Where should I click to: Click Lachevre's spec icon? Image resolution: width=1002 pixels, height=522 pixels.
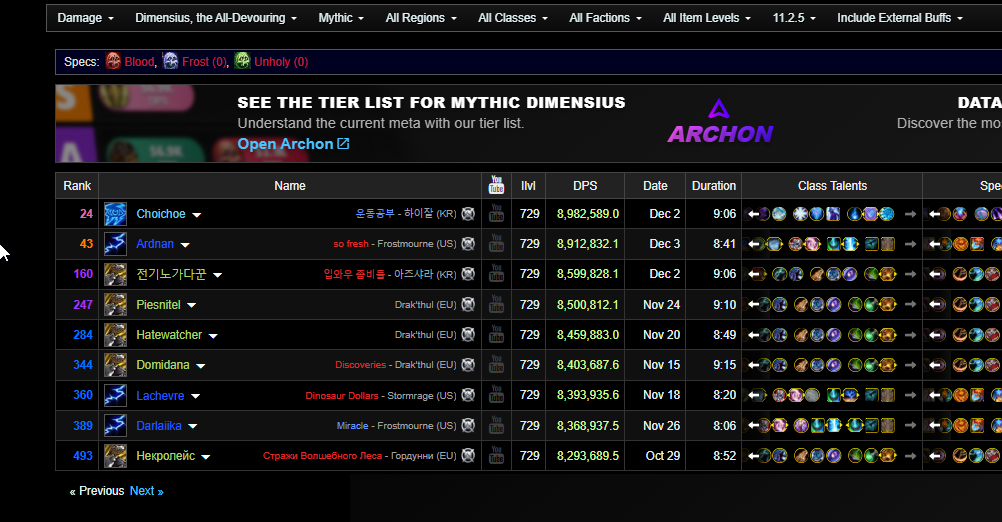coord(116,395)
